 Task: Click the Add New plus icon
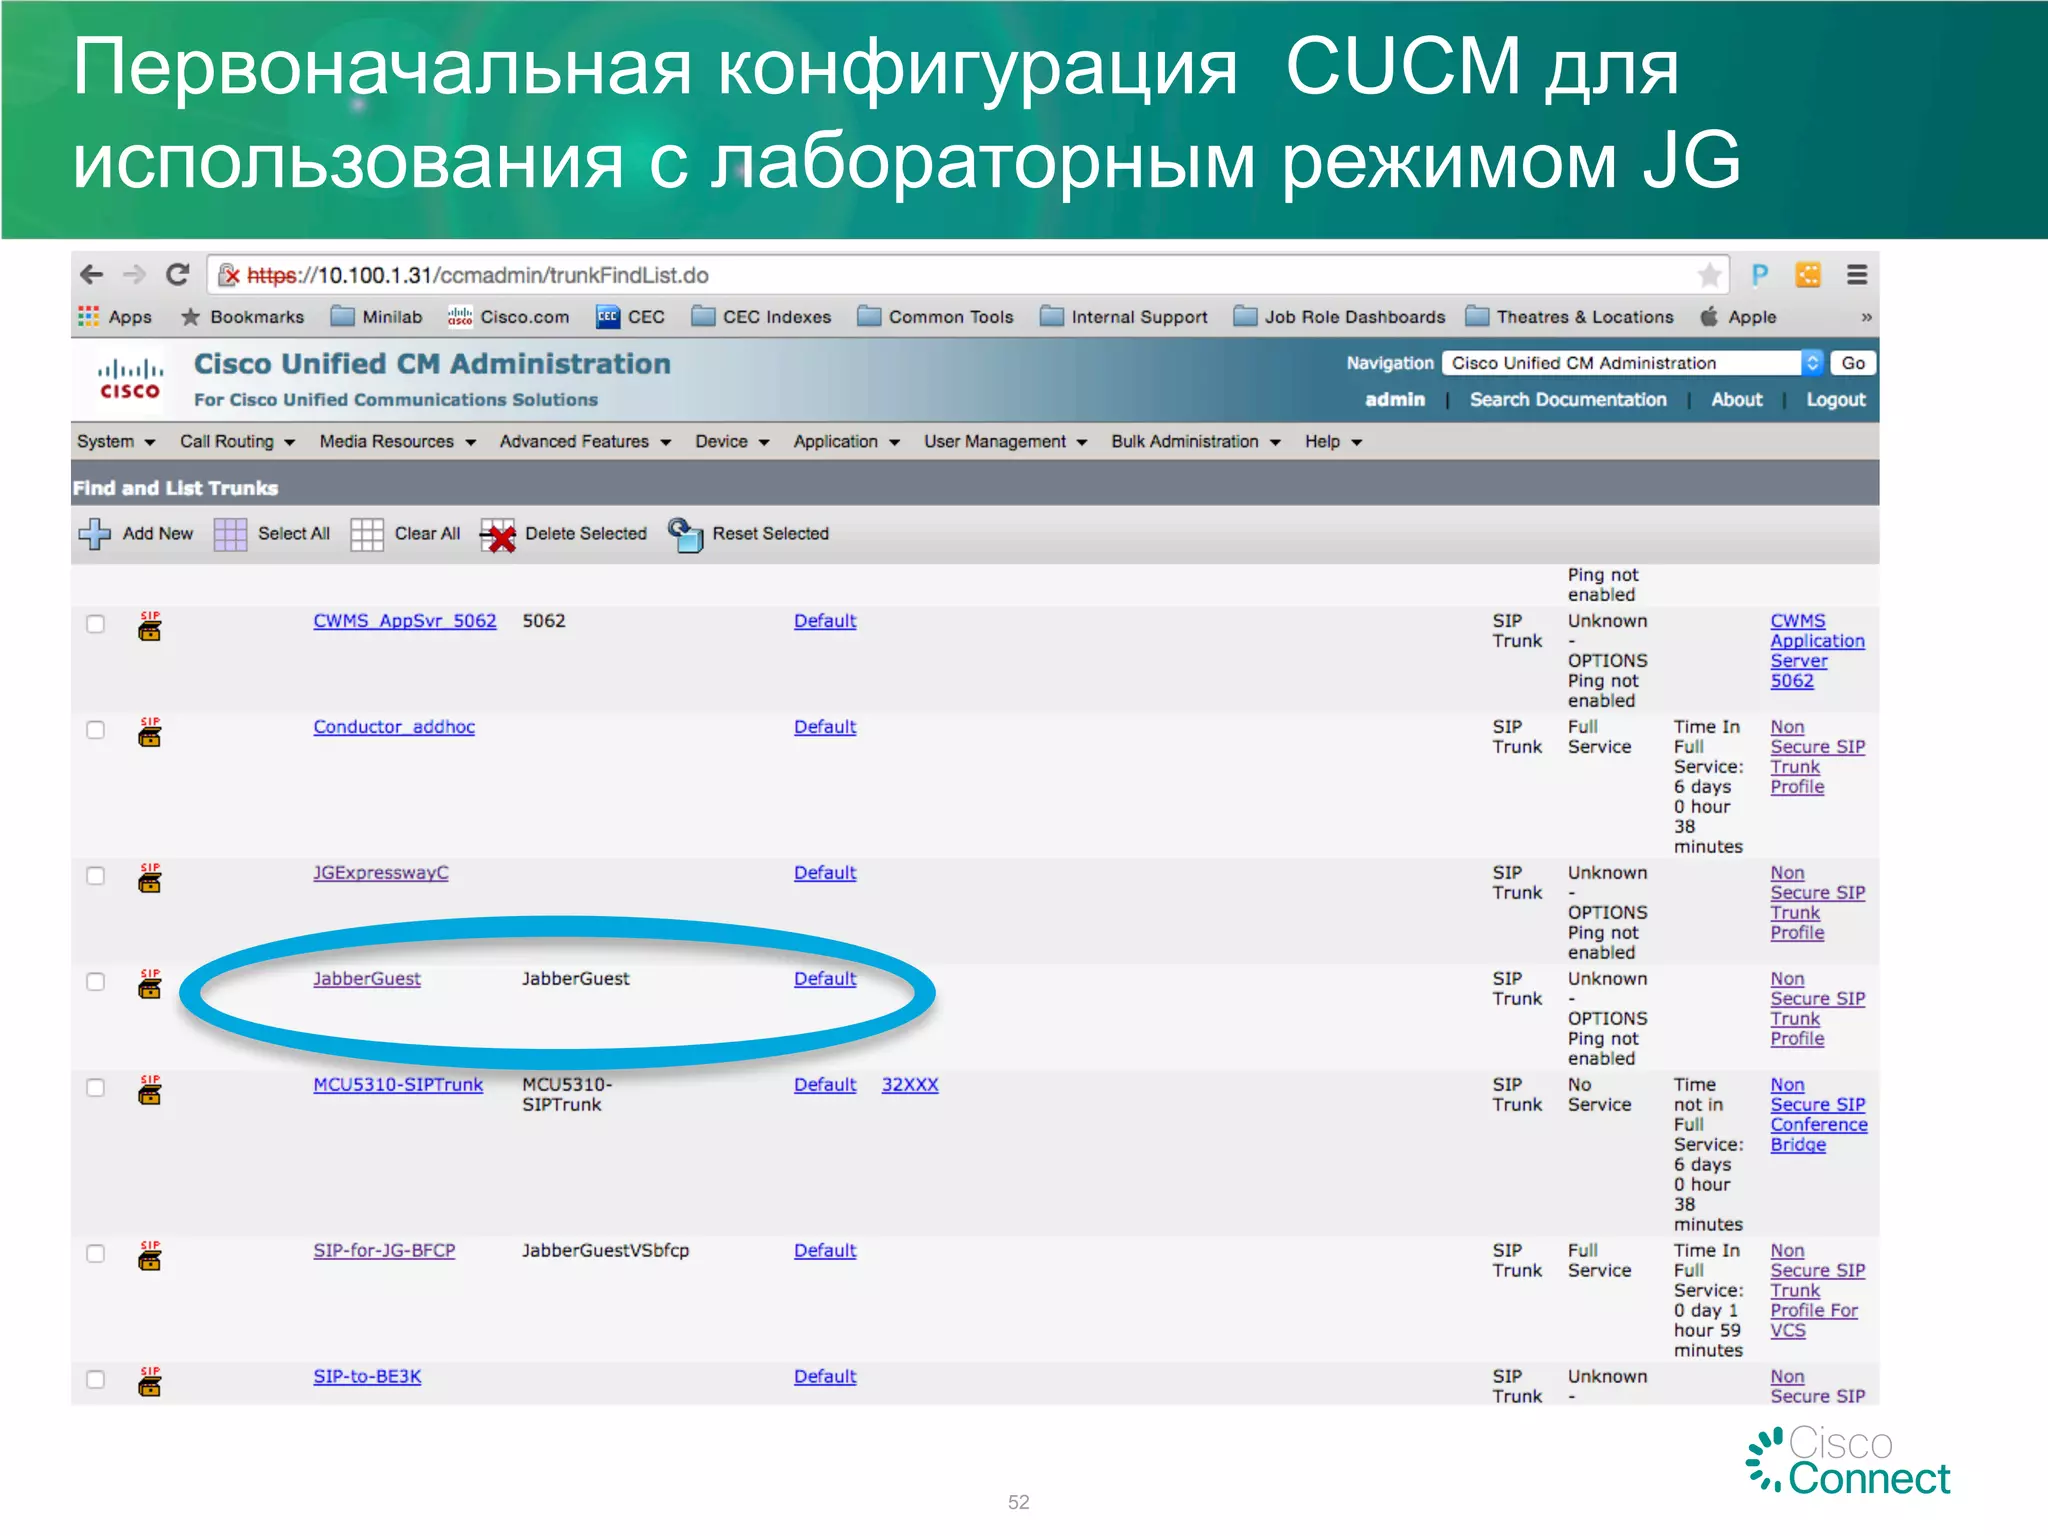pyautogui.click(x=95, y=534)
